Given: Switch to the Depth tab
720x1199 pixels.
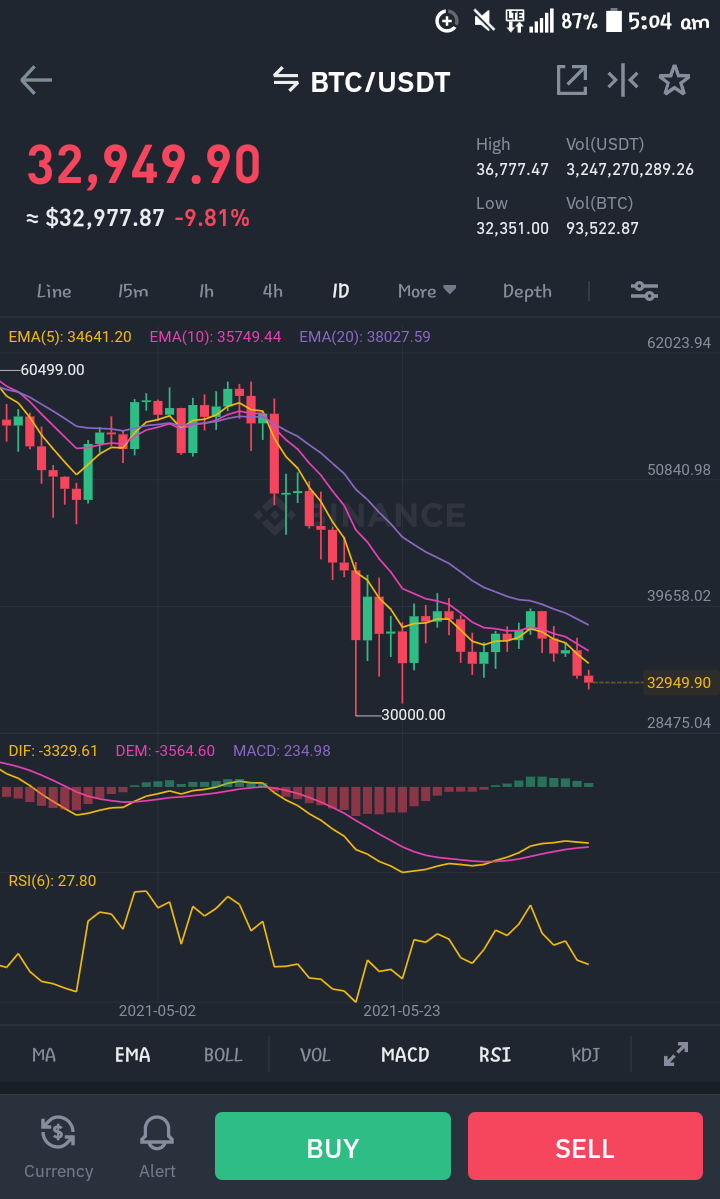Looking at the screenshot, I should tap(527, 291).
